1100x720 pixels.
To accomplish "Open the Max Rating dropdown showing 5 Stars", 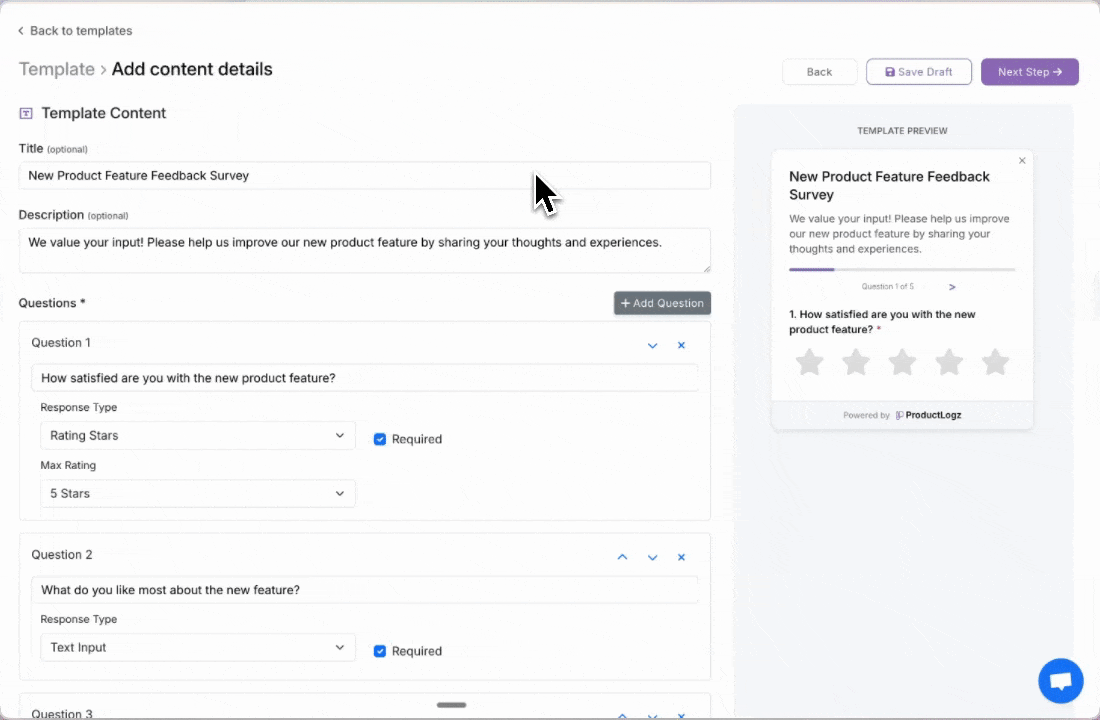I will point(197,493).
